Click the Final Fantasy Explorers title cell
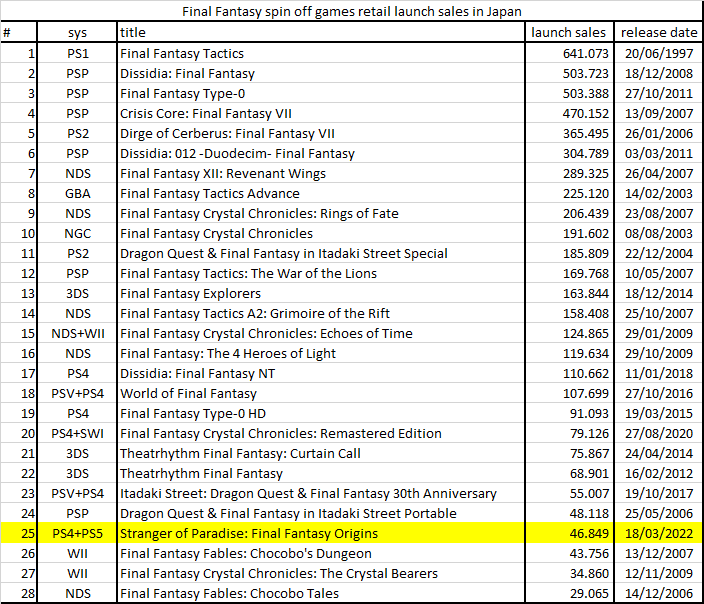Image resolution: width=704 pixels, height=604 pixels. (190, 293)
